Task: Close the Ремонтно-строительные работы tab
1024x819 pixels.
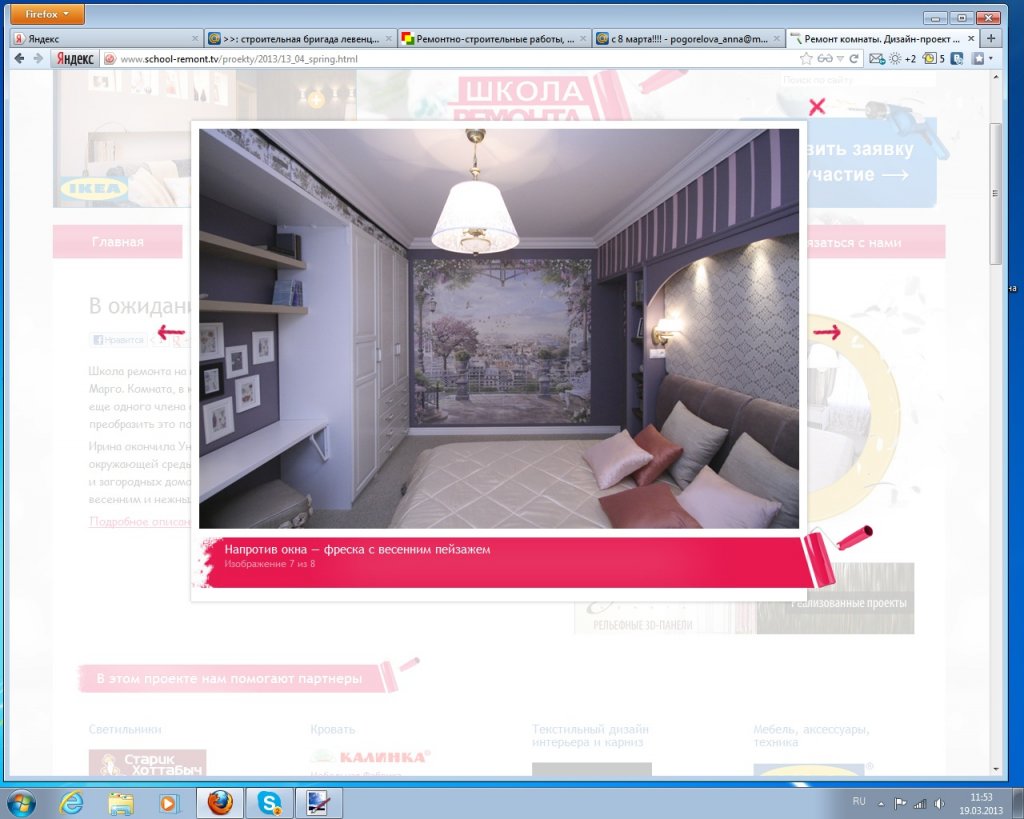Action: 583,39
